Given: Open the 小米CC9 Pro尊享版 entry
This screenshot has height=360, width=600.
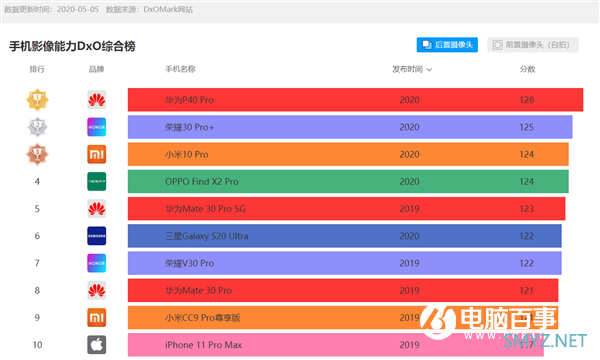Looking at the screenshot, I should coord(343,318).
